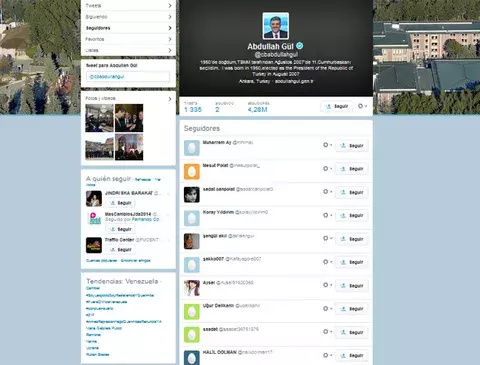Viewport: 480px width, 365px height.
Task: Open the Tweets menu row
Action: pyautogui.click(x=128, y=5)
